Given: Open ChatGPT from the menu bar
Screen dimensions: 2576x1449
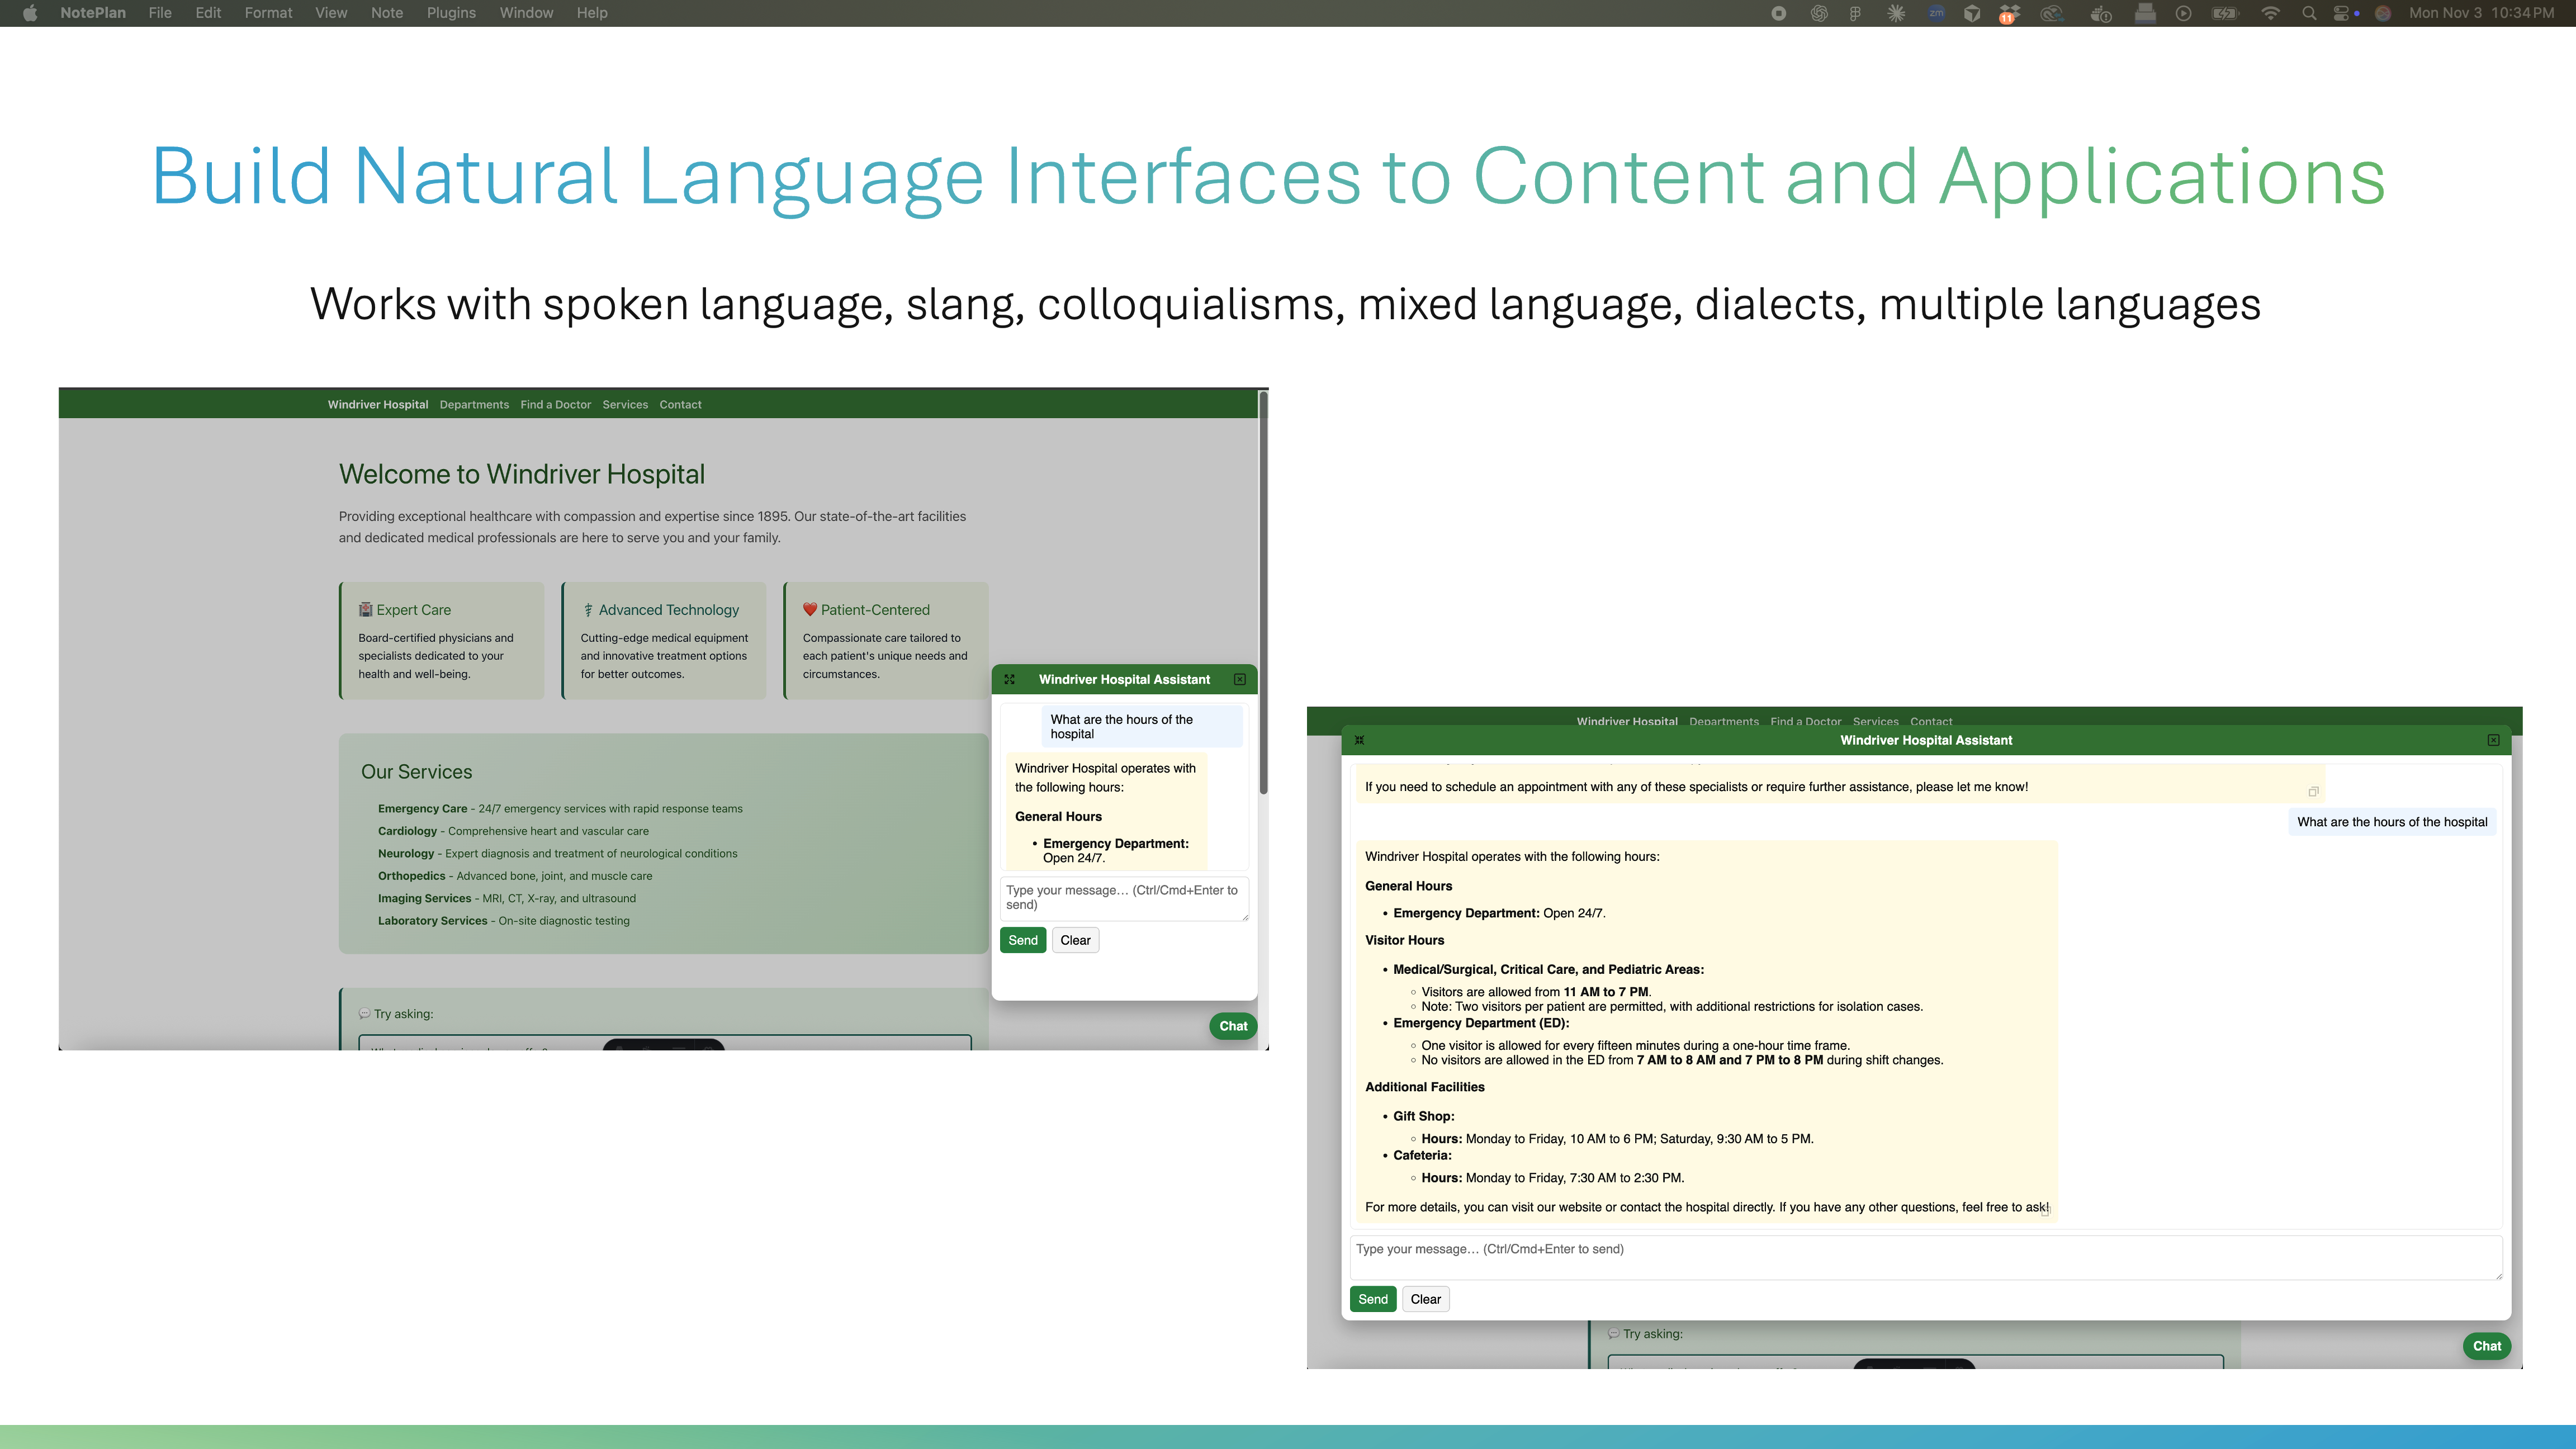Looking at the screenshot, I should (1819, 13).
